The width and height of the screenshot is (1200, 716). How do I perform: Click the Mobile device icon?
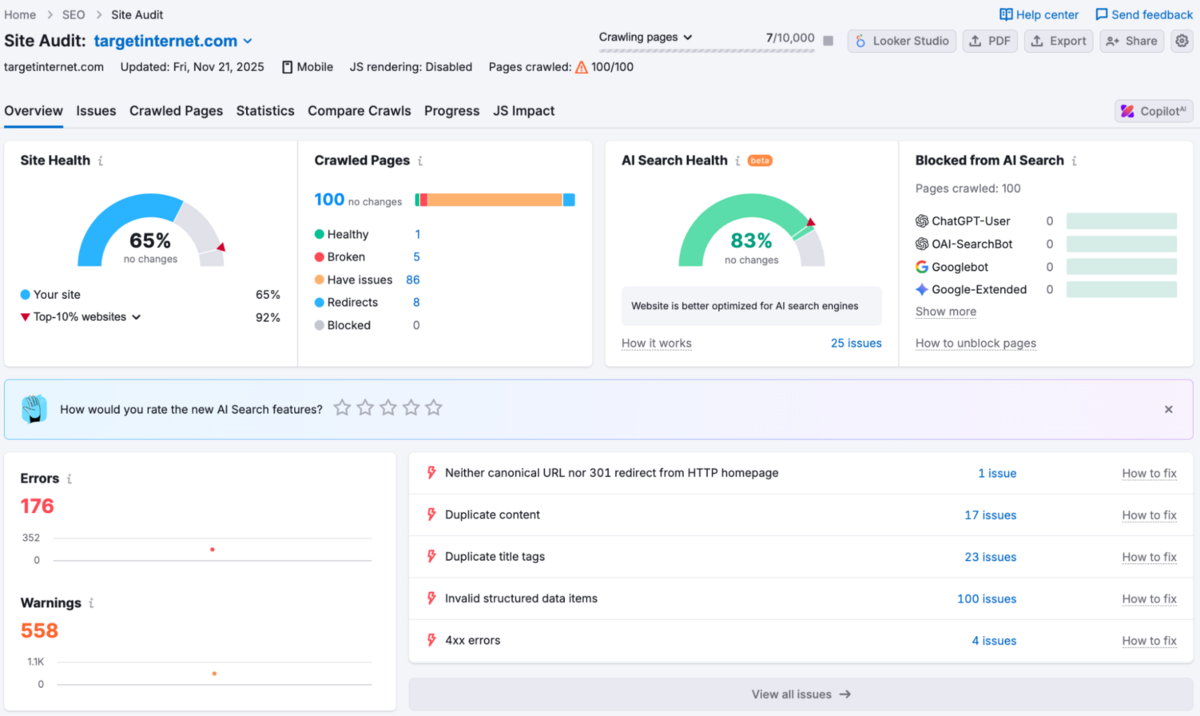[x=287, y=67]
